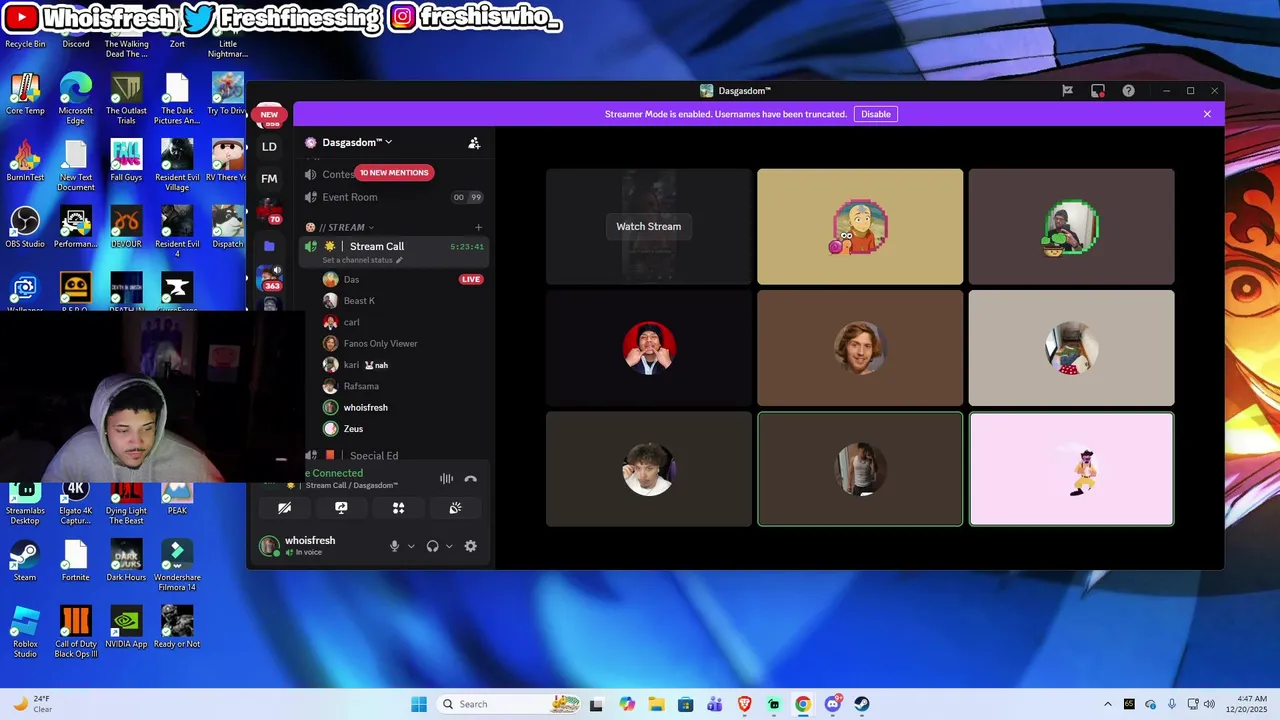This screenshot has height=720, width=1280.
Task: Open File Explorer from the taskbar
Action: [x=657, y=704]
